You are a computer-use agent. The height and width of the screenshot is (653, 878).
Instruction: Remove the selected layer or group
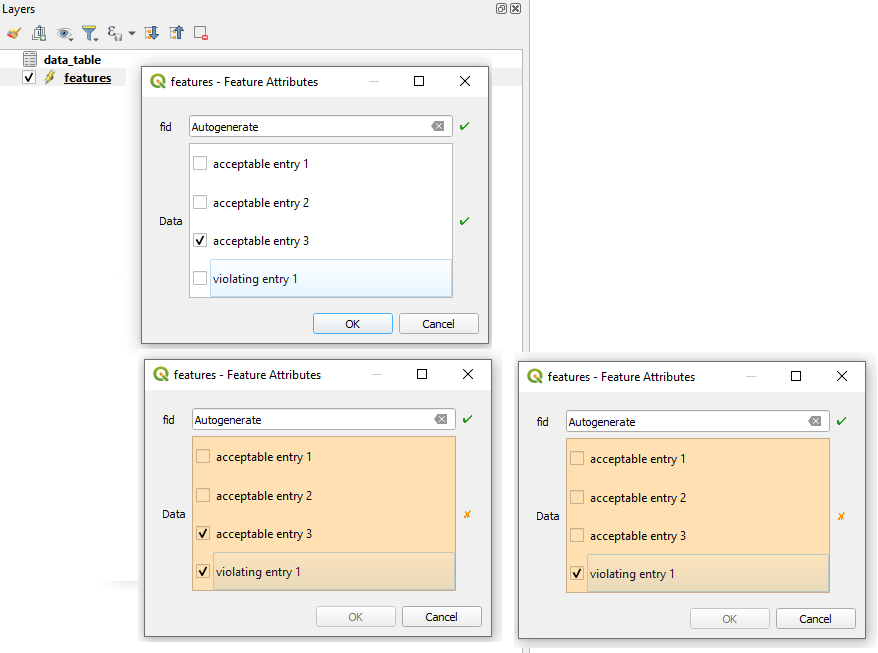pos(201,32)
